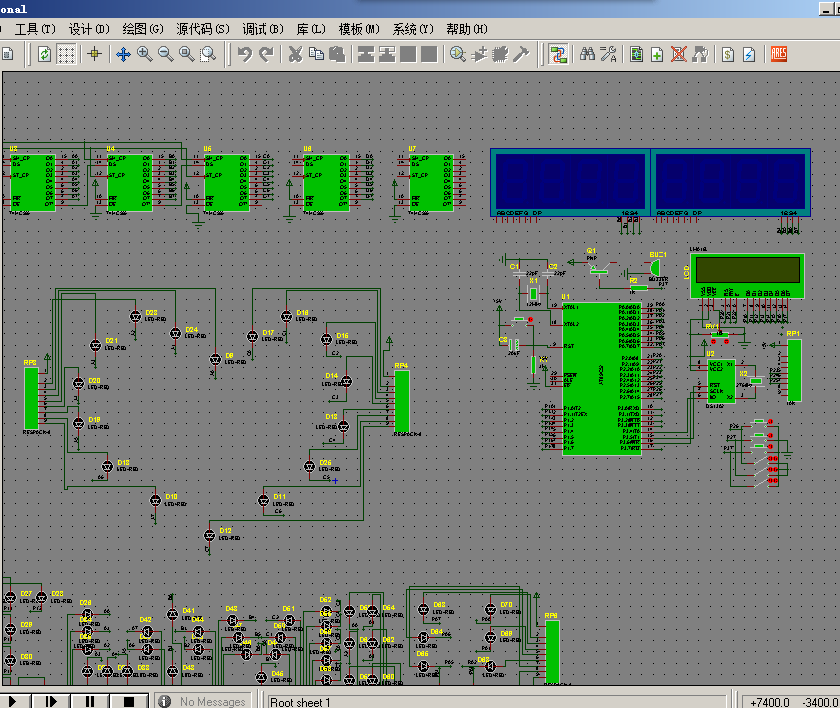
Task: Click the Make Device icon
Action: [x=479, y=54]
